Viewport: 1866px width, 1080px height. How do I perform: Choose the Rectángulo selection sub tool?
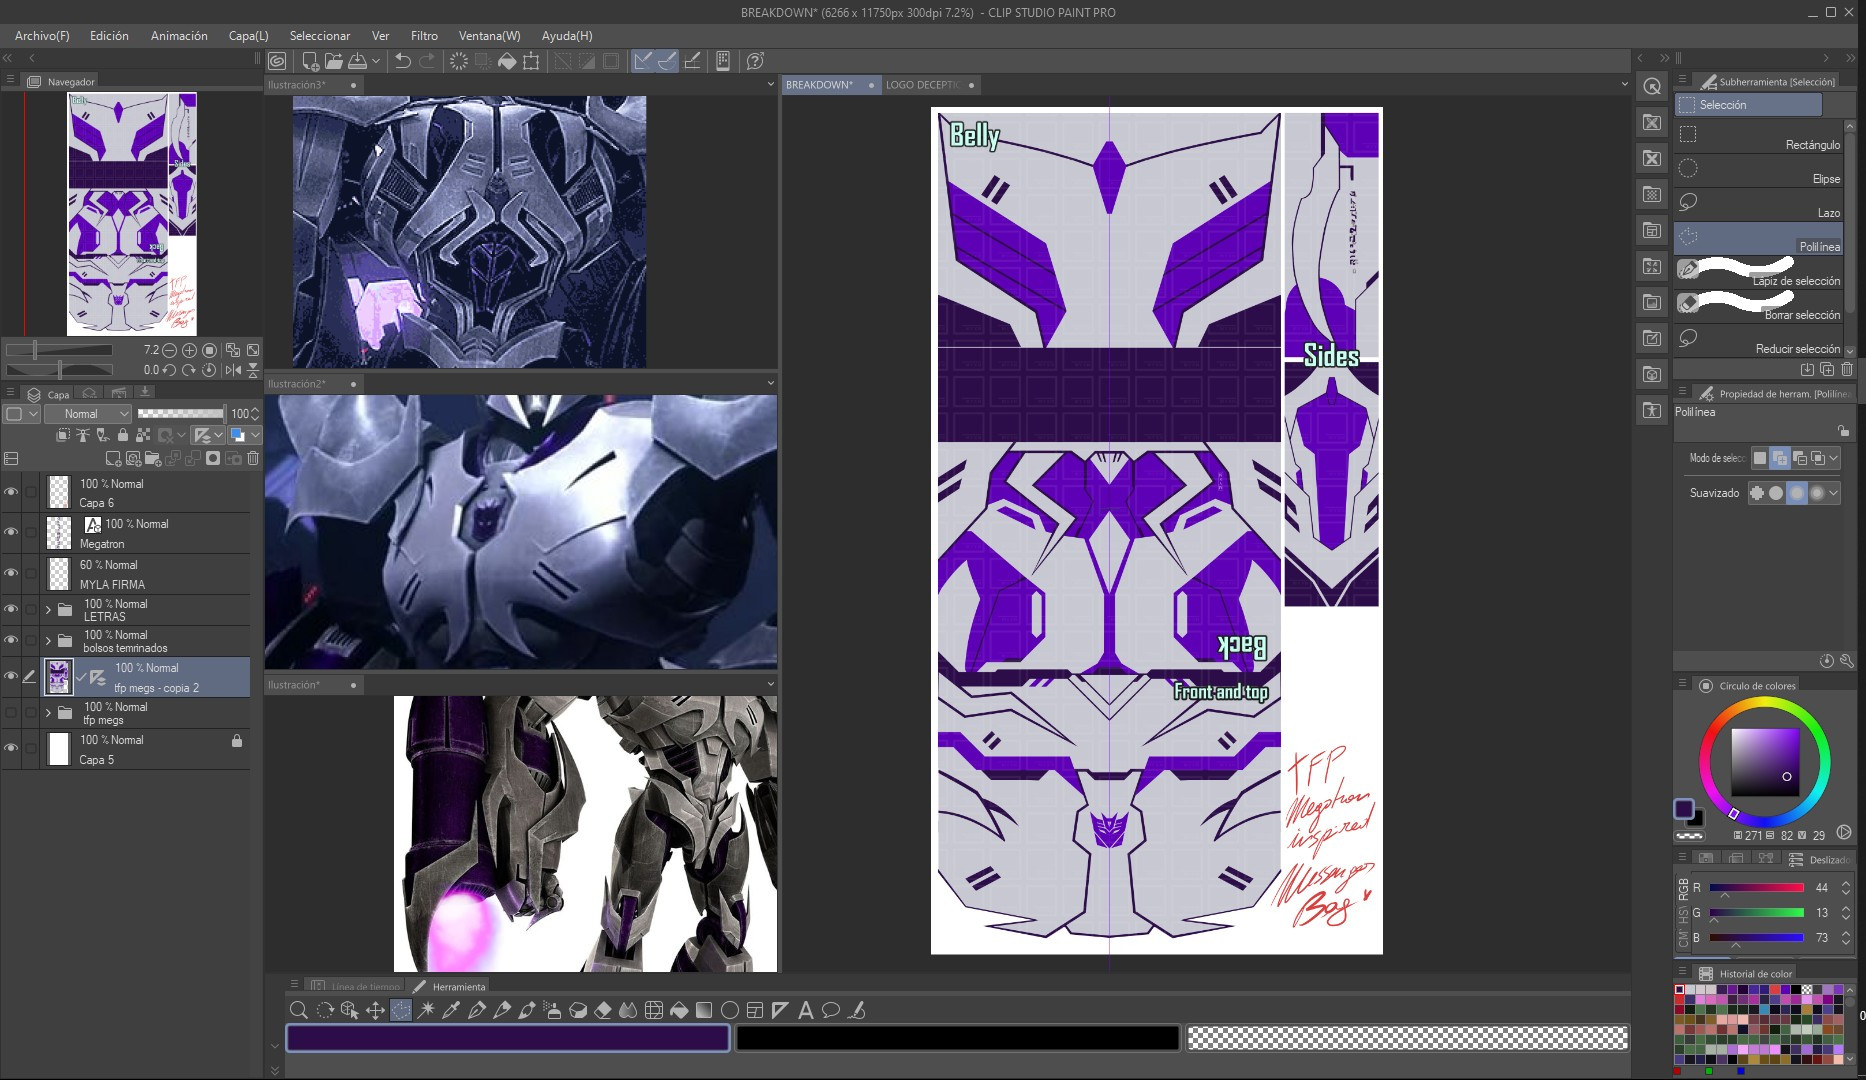pos(1759,138)
